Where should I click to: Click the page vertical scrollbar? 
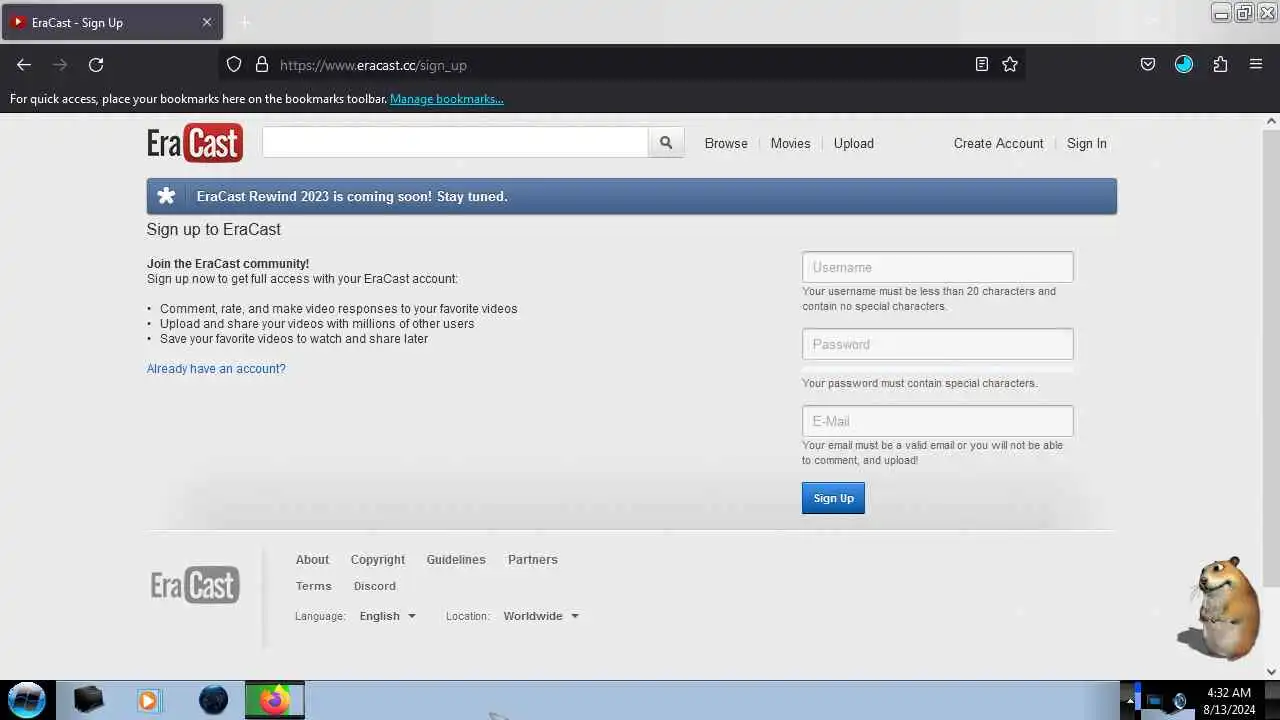click(1272, 357)
